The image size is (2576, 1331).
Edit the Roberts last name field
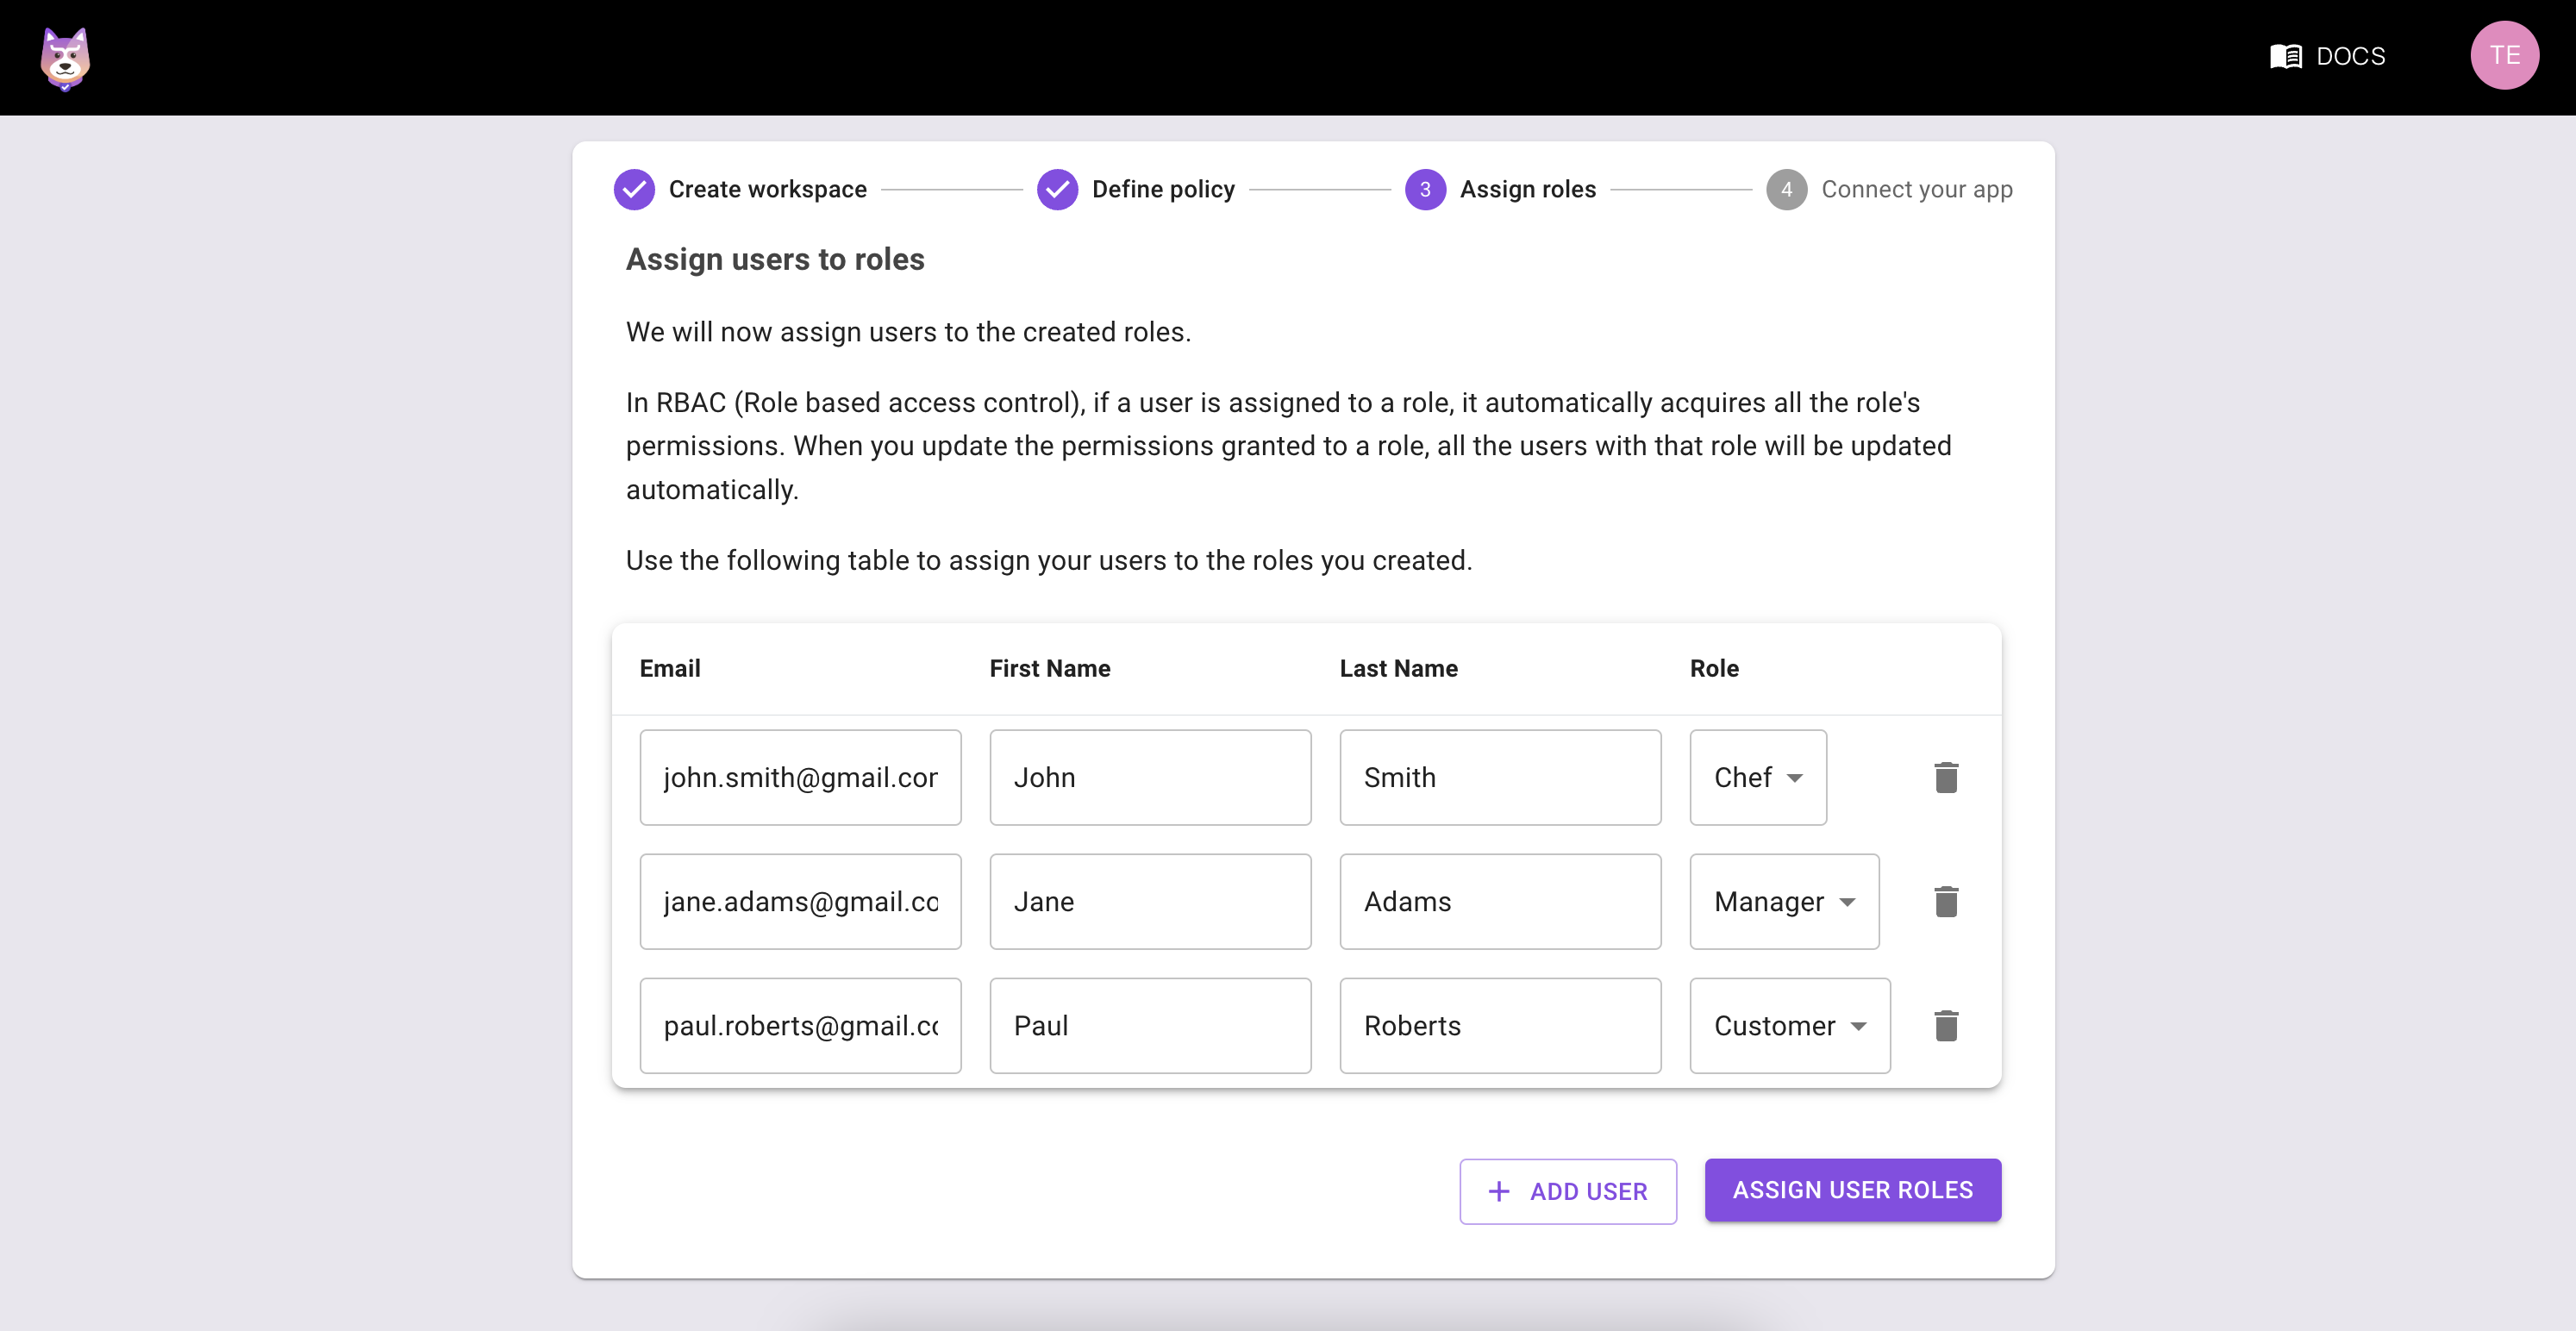pos(1499,1025)
